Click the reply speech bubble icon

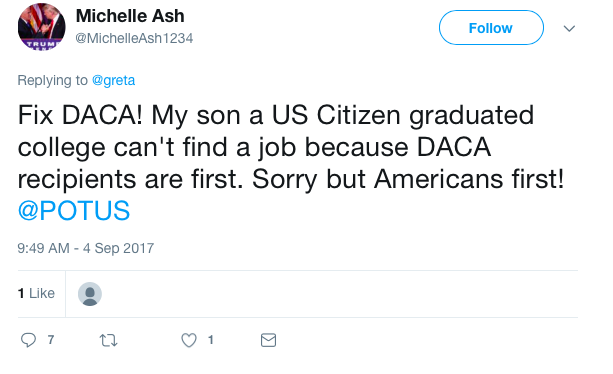pos(28,340)
